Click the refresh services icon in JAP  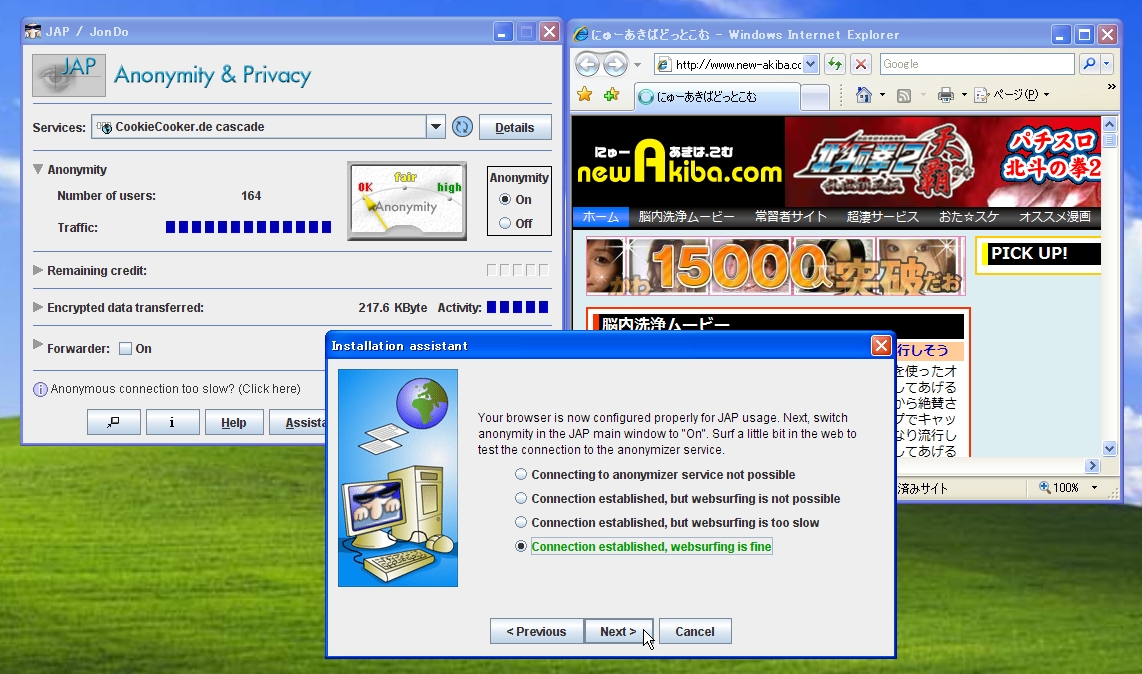tap(462, 127)
